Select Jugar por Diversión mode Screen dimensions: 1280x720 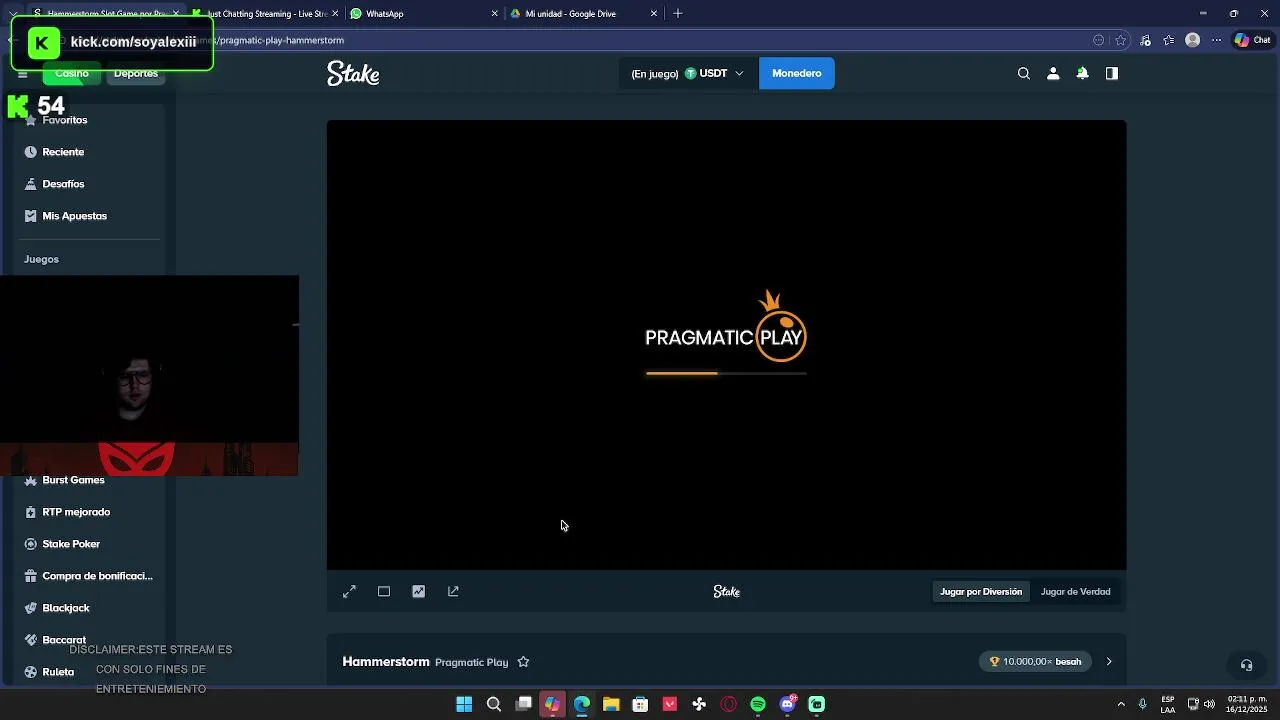981,592
